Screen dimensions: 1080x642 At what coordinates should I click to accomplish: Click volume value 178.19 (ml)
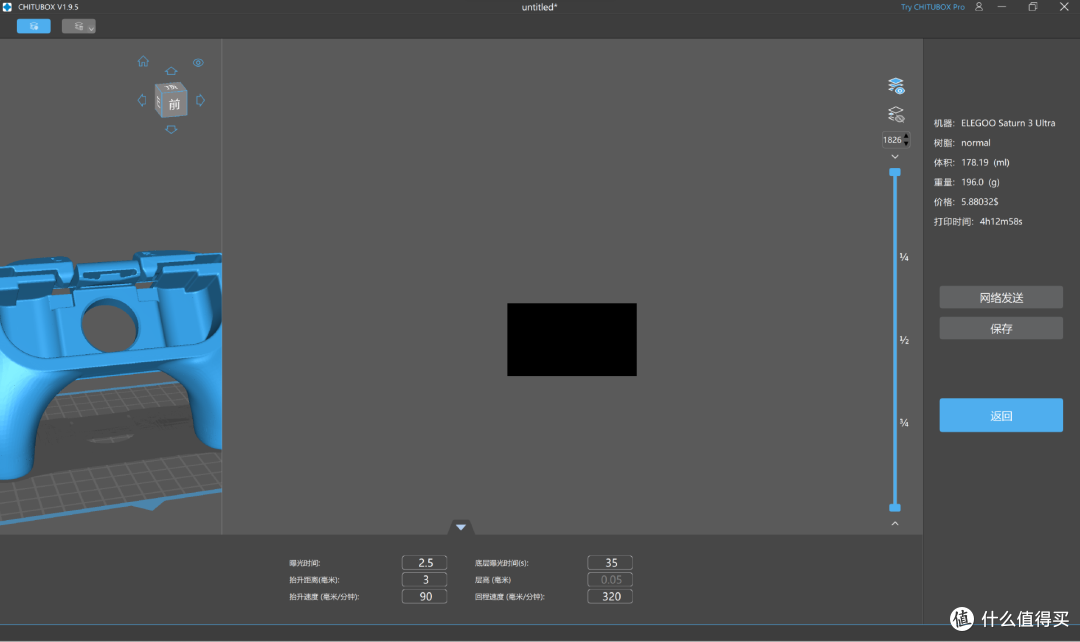point(985,163)
